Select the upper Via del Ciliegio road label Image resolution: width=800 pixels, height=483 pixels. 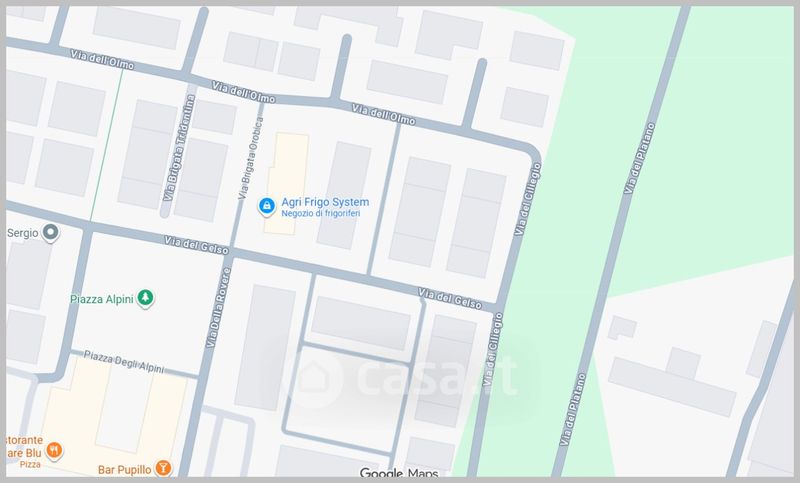point(528,199)
